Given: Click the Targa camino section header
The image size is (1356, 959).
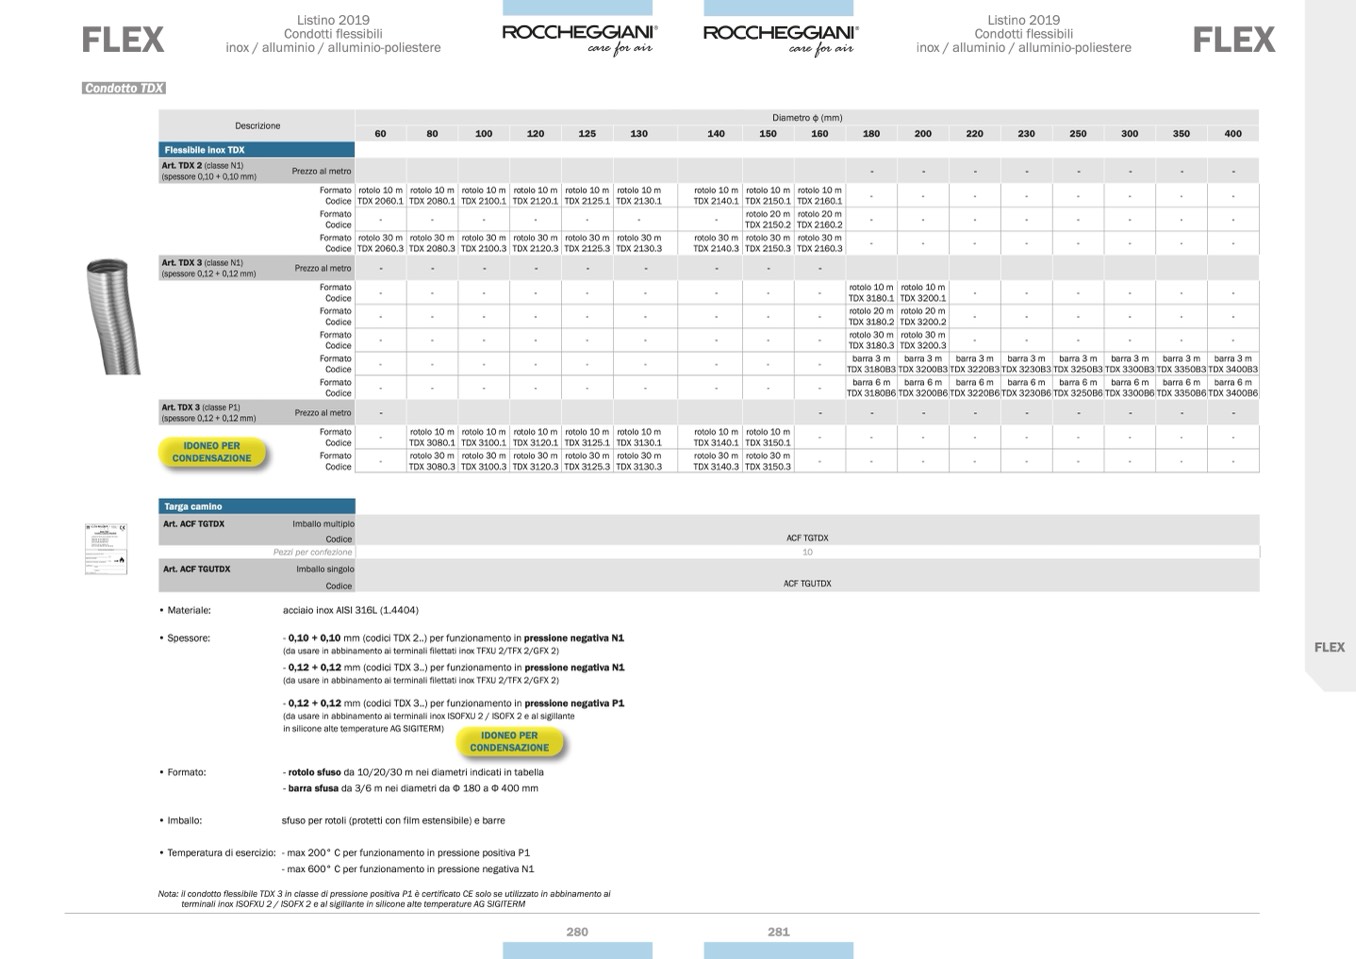Looking at the screenshot, I should point(194,506).
